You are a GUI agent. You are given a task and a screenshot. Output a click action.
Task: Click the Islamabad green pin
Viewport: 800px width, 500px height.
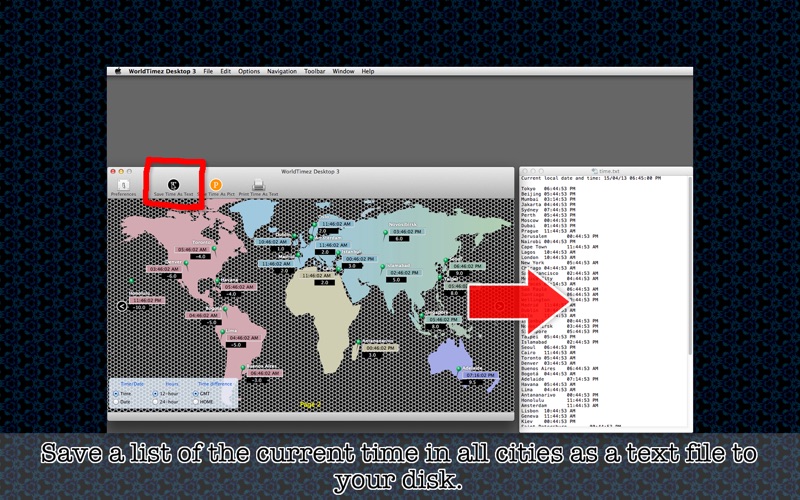pos(382,267)
